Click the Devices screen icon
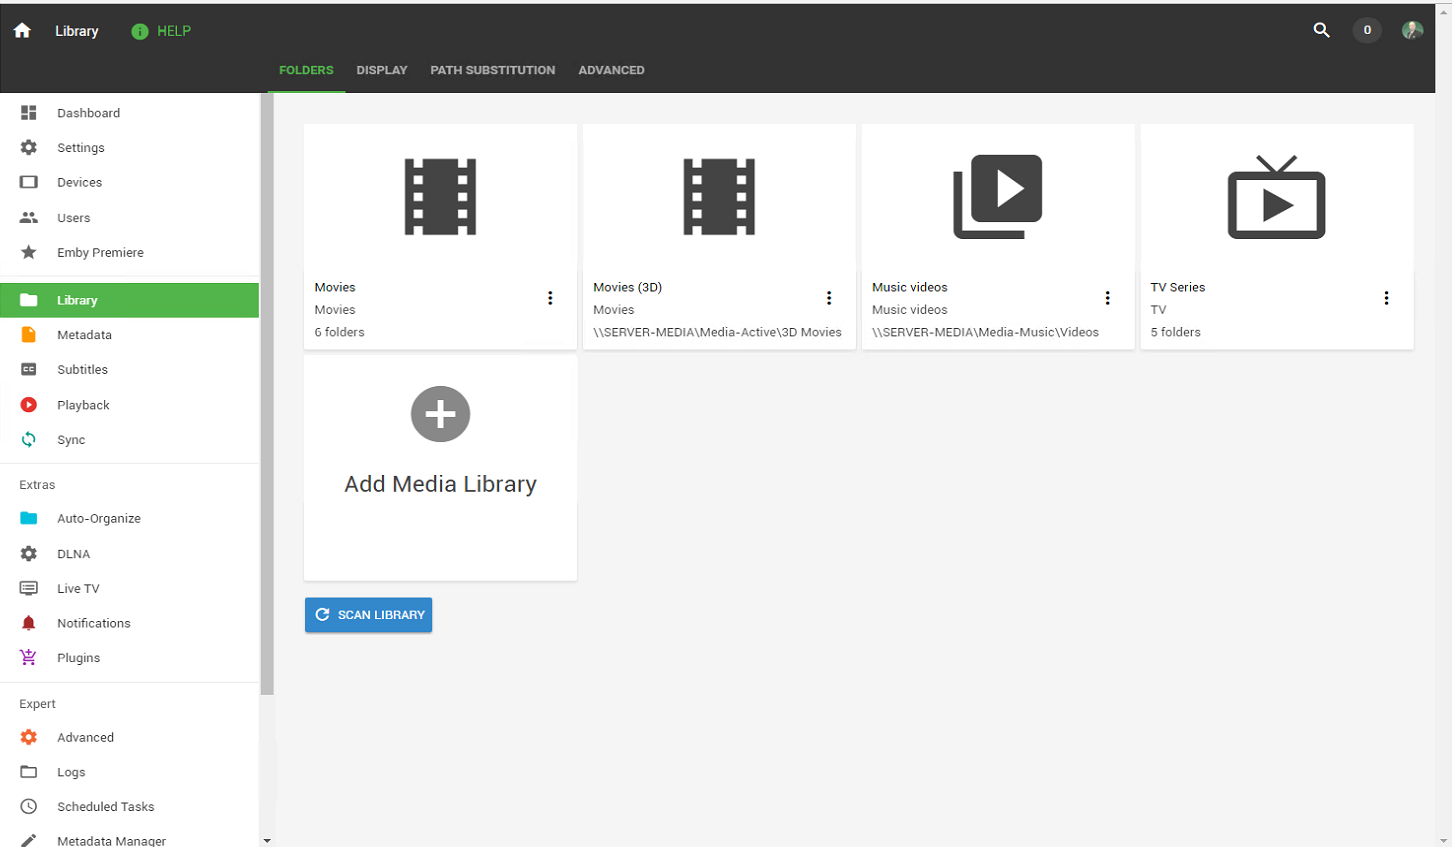This screenshot has width=1453, height=847. (29, 183)
